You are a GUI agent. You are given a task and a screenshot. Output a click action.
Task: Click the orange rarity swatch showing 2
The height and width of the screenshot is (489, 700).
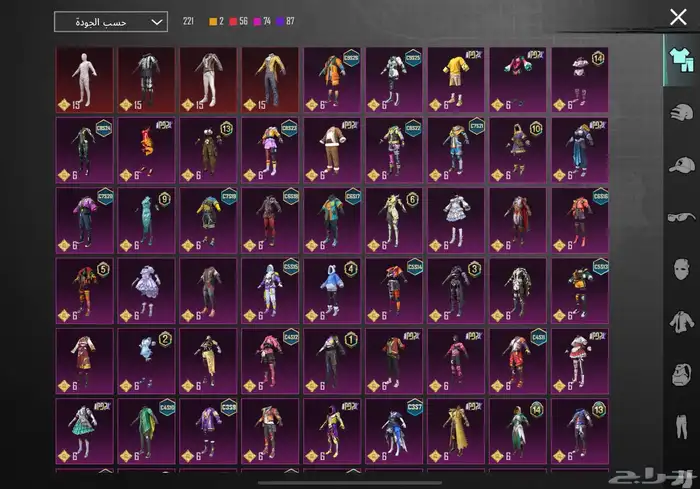pos(215,21)
